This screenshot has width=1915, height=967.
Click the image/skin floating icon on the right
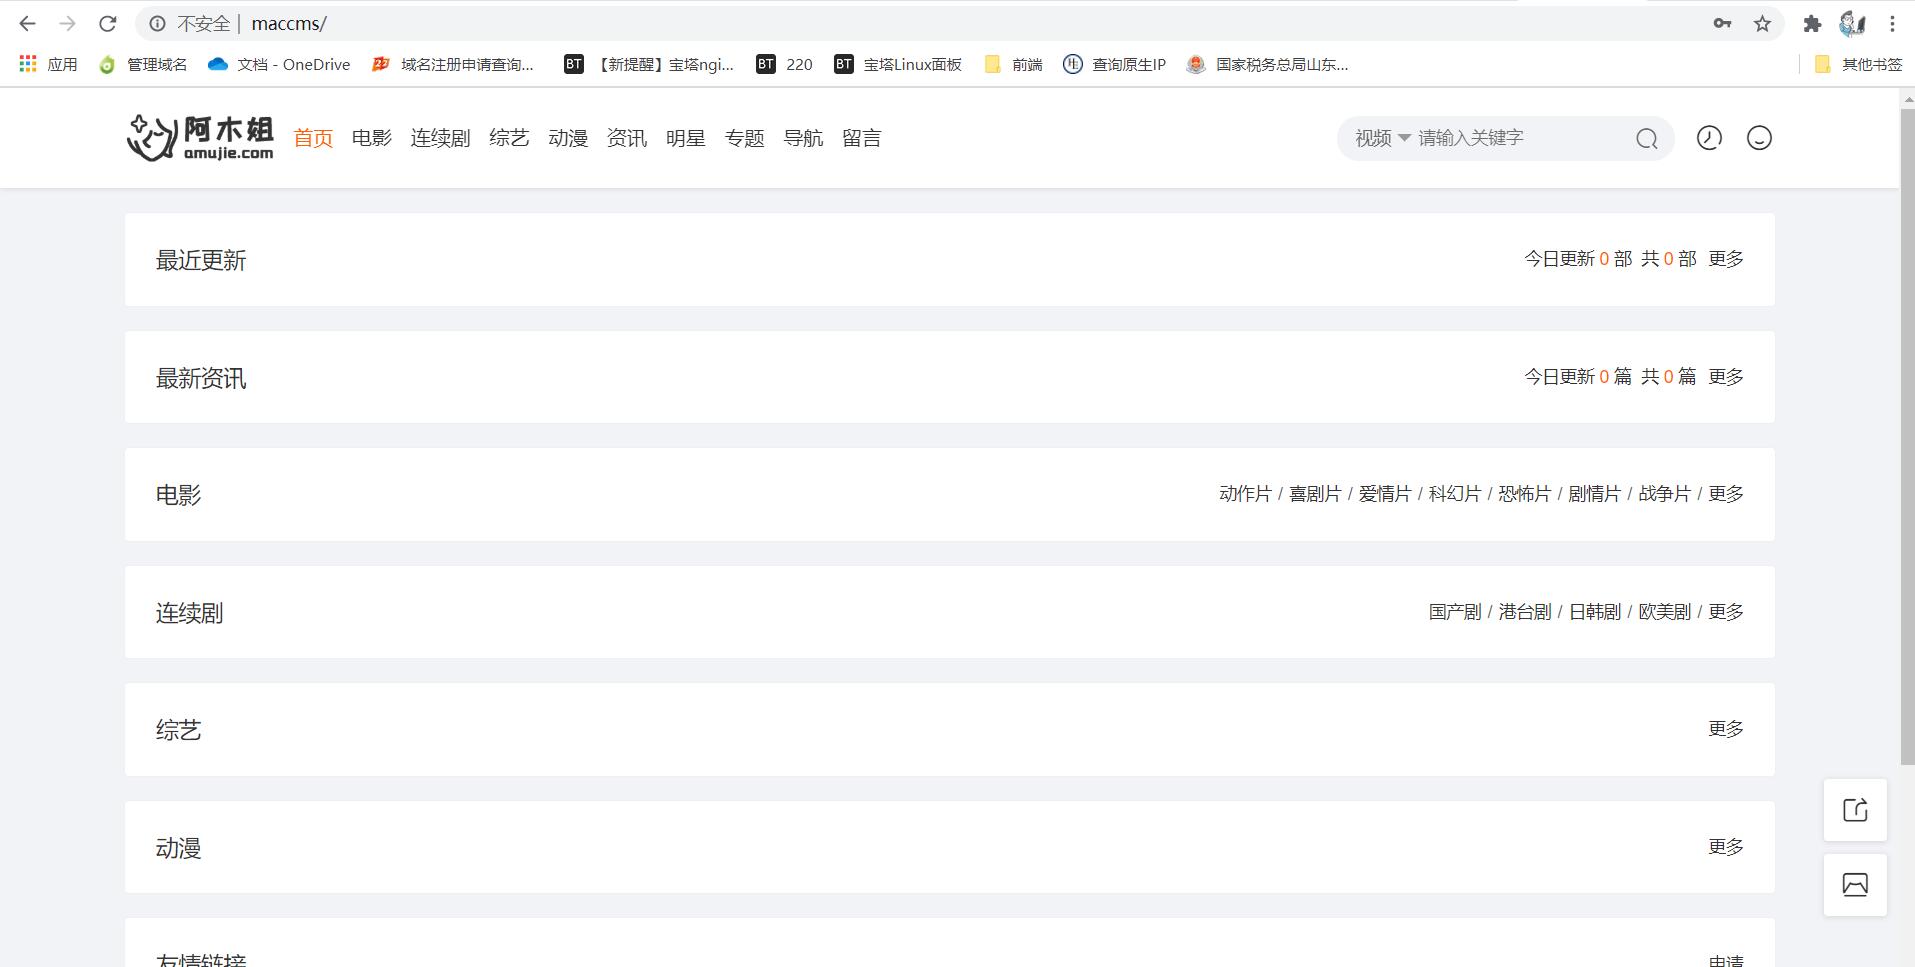1854,884
